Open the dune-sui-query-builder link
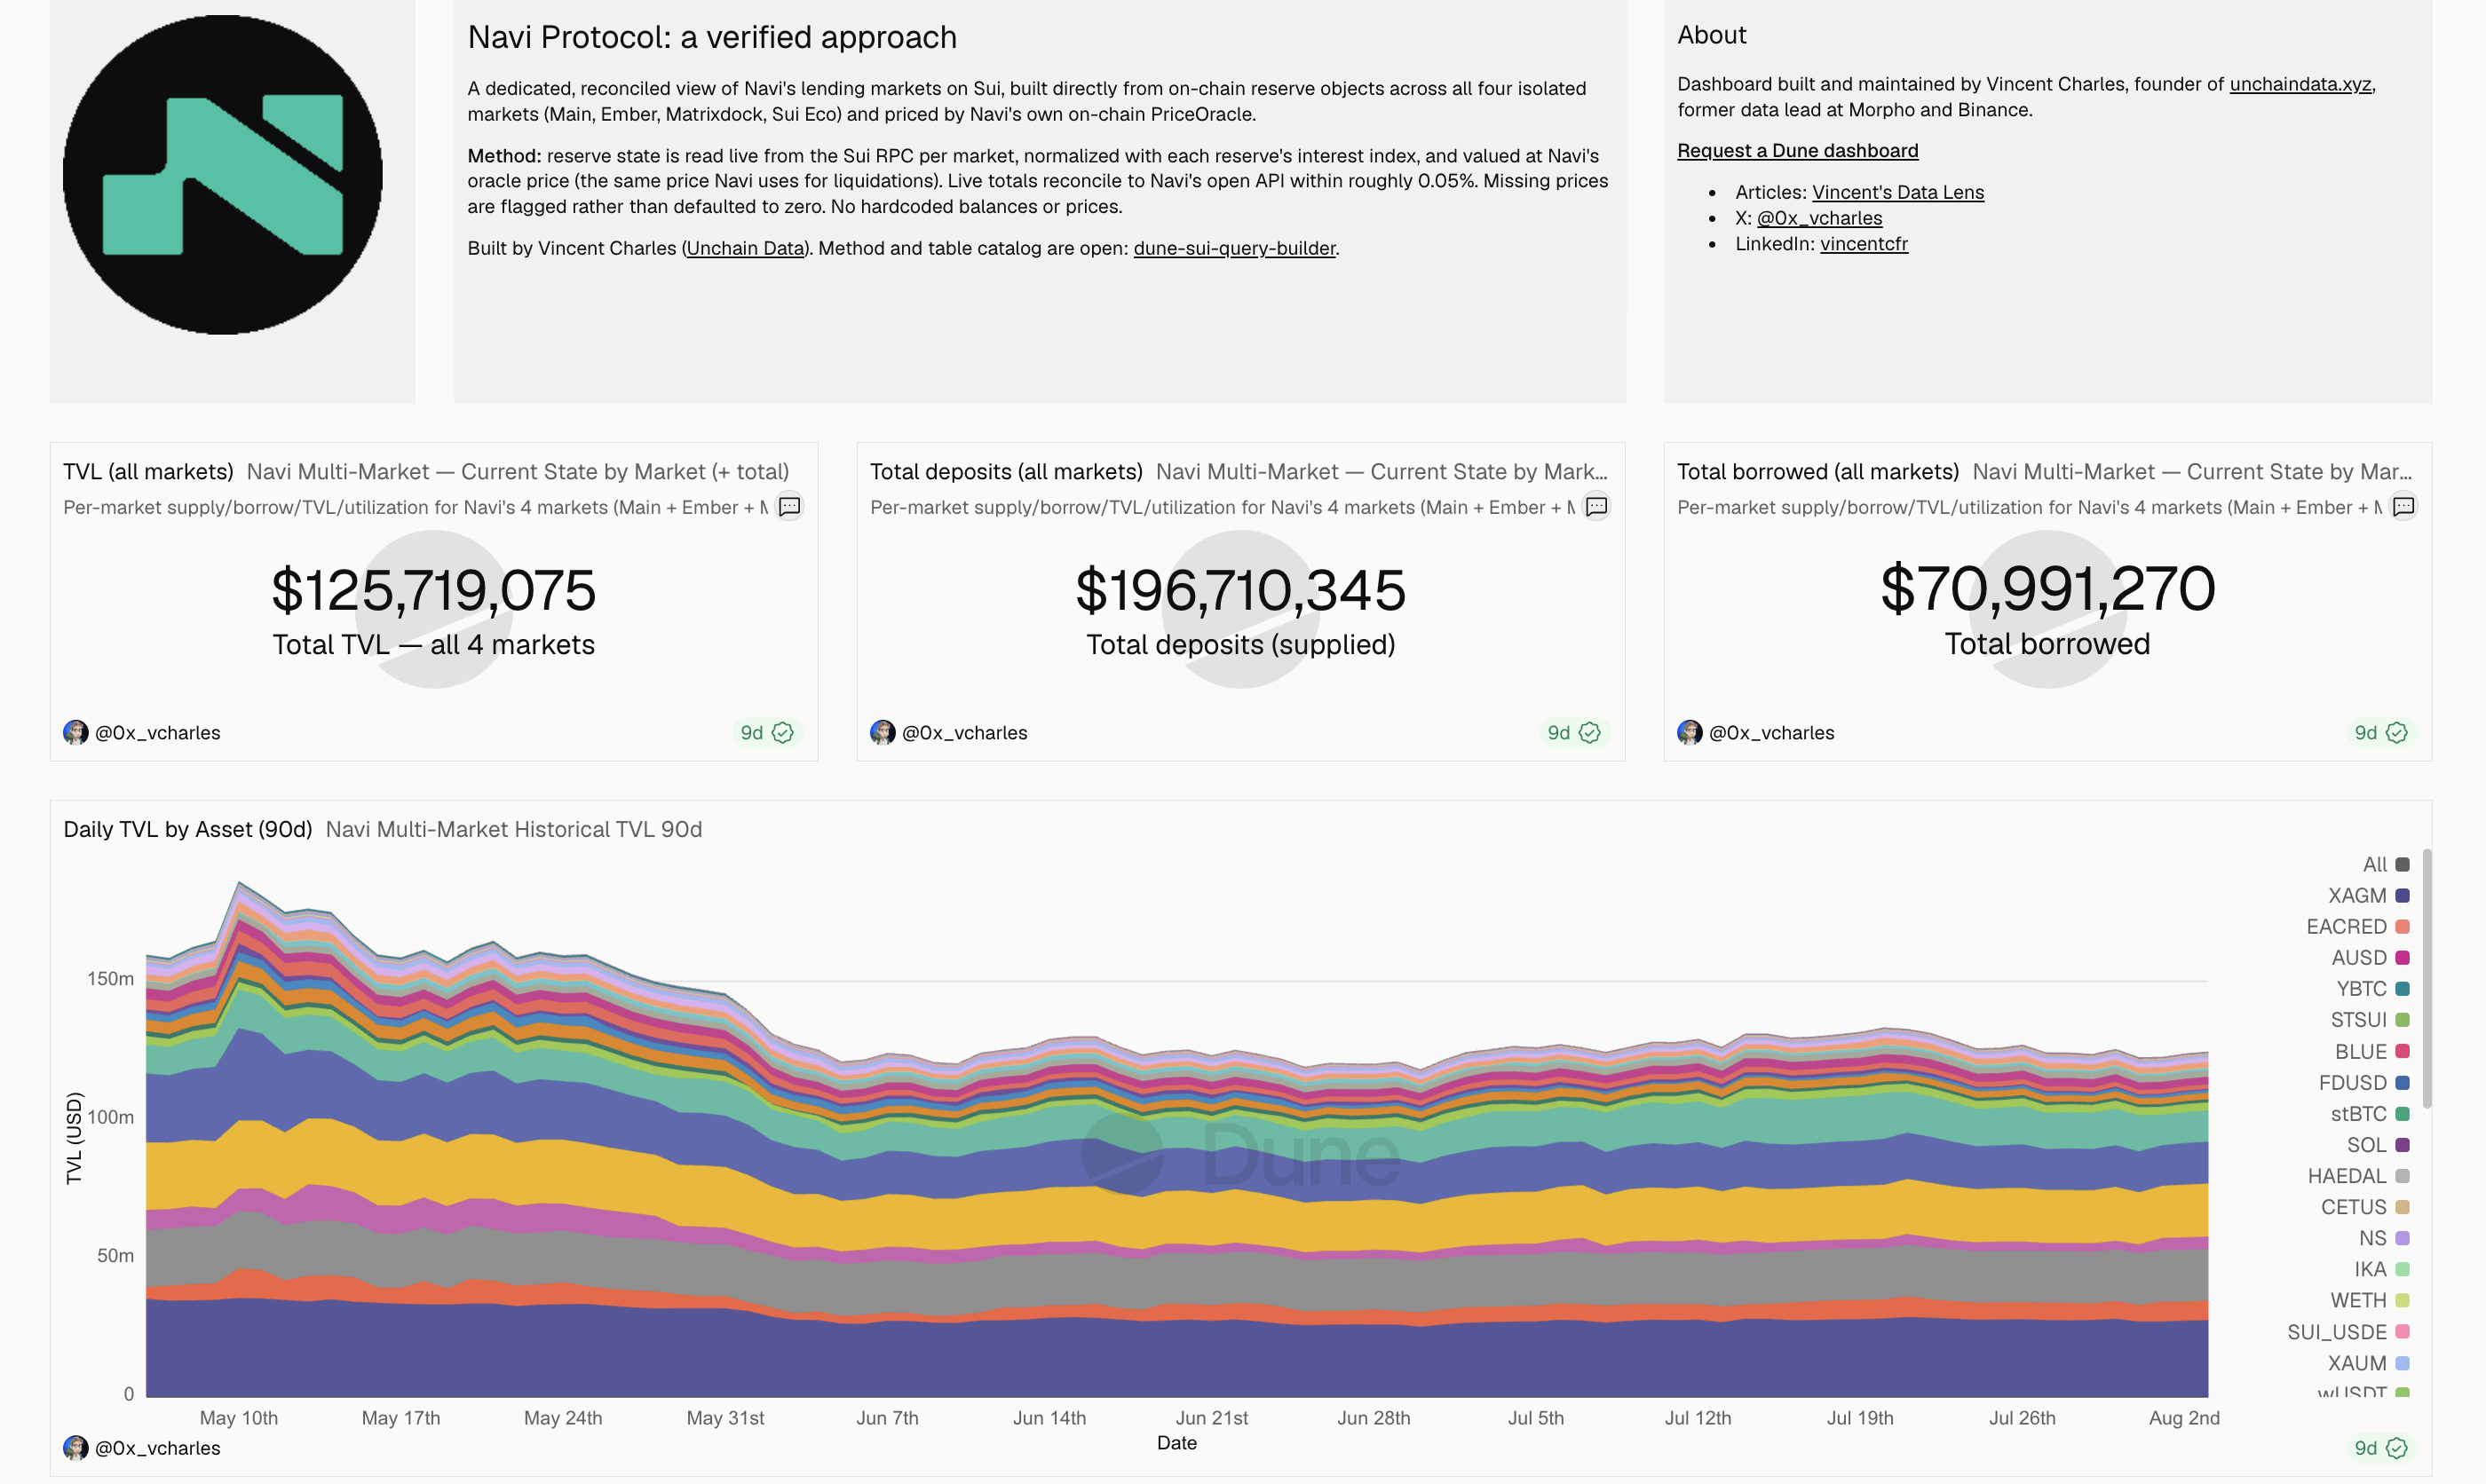Viewport: 2486px width, 1484px height. (x=1234, y=248)
